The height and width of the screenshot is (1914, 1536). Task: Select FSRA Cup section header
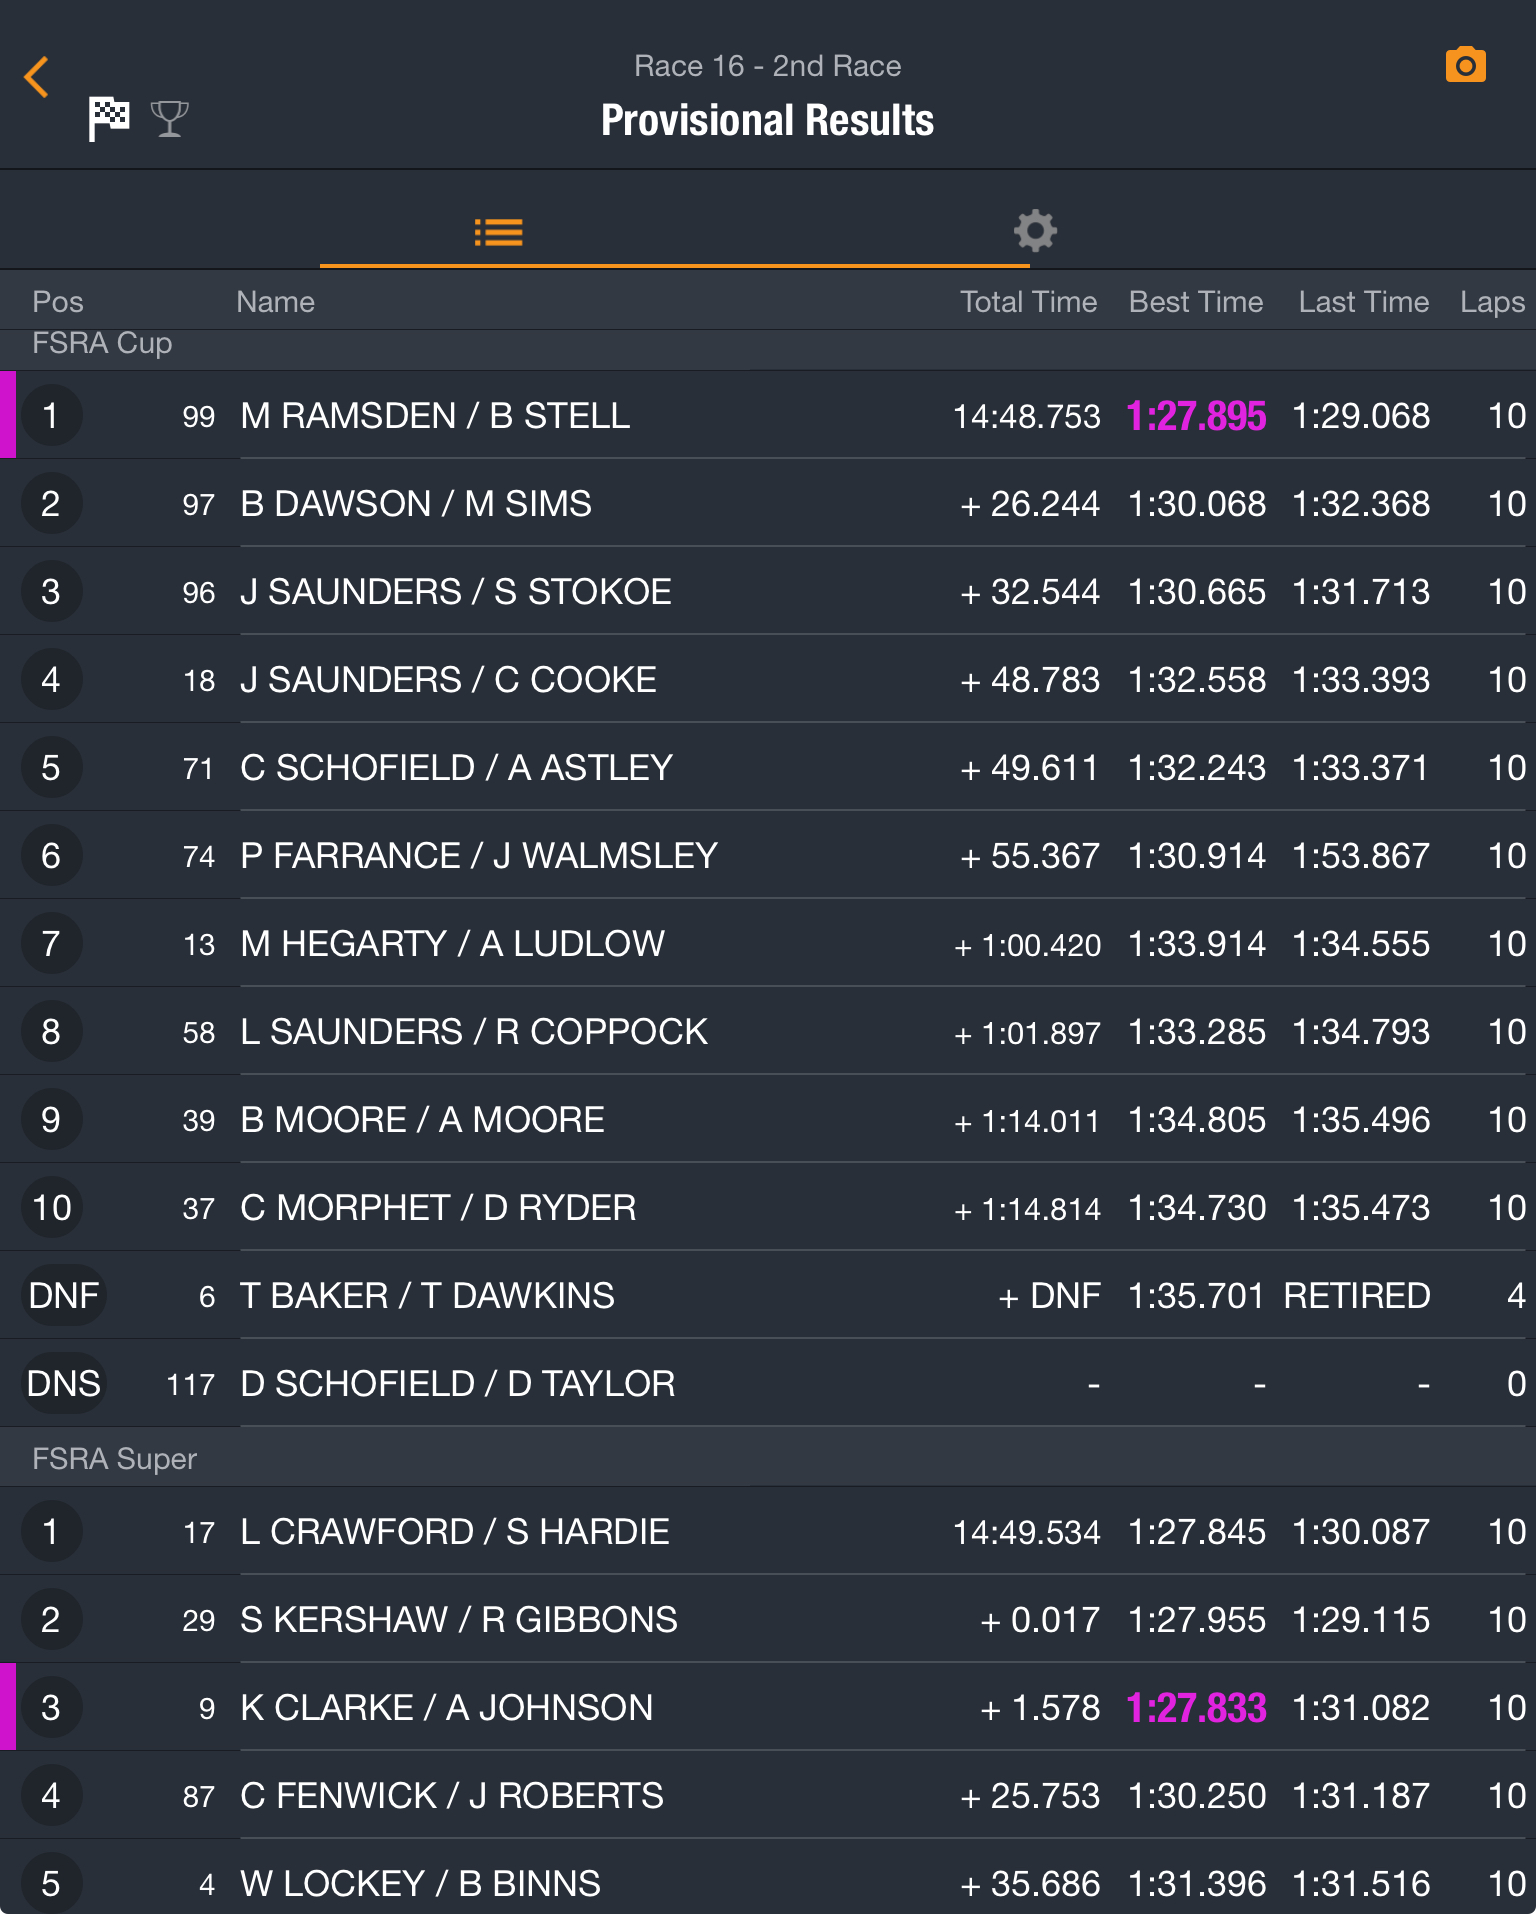click(102, 343)
